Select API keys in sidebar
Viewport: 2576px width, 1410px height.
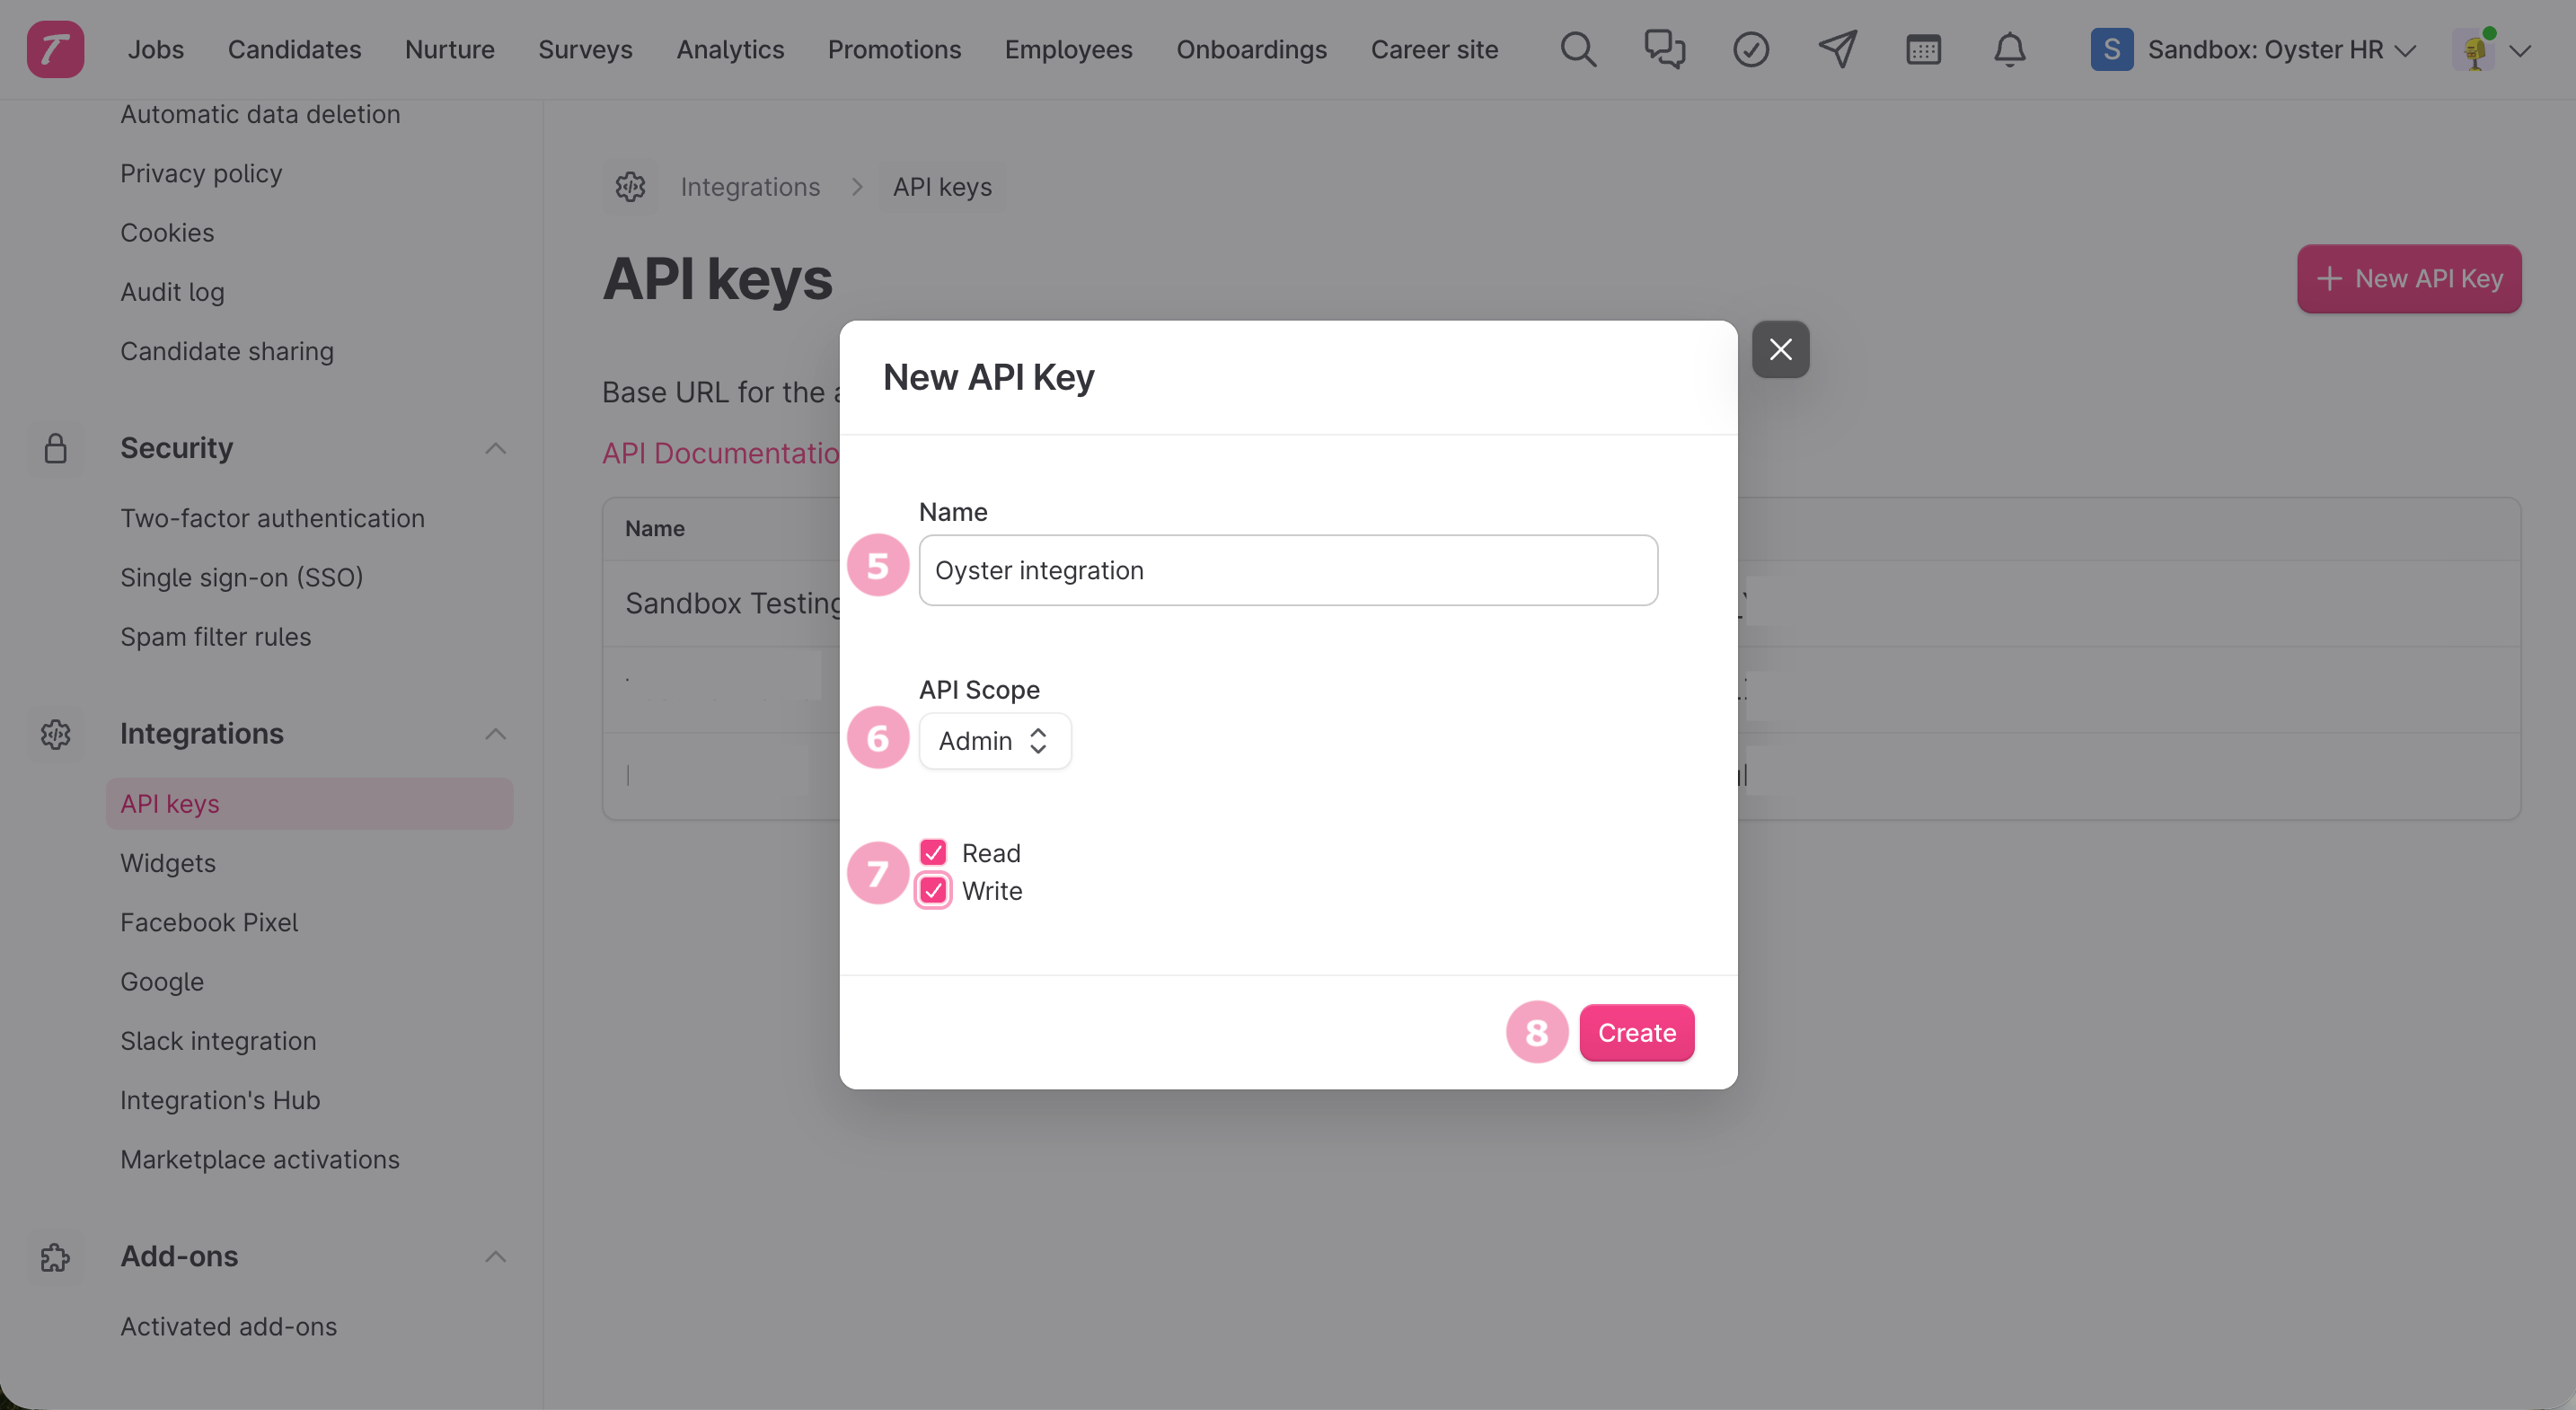[x=309, y=804]
